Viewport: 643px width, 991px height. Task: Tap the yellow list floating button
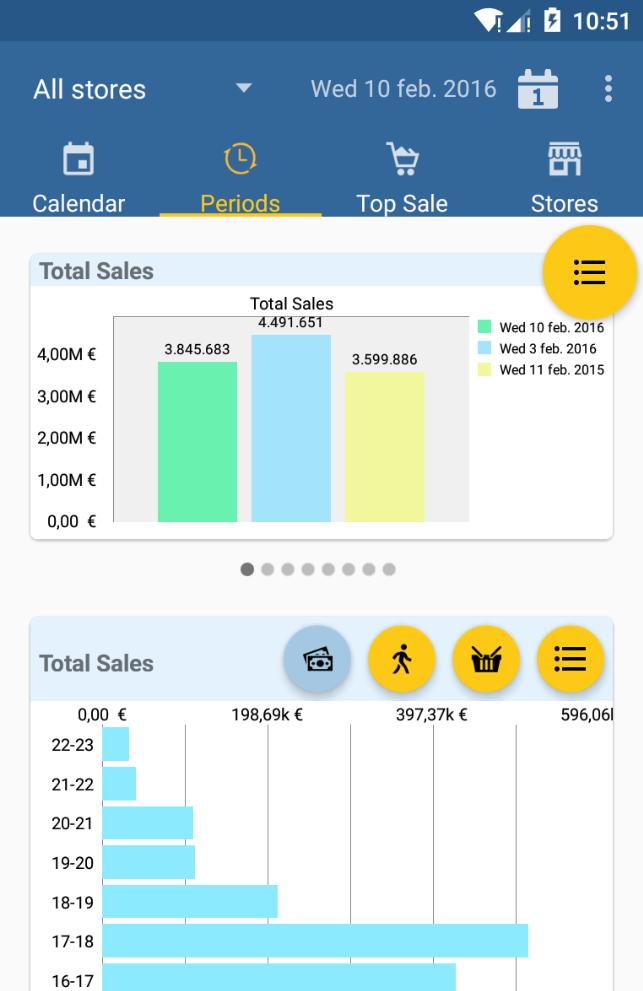[x=590, y=272]
